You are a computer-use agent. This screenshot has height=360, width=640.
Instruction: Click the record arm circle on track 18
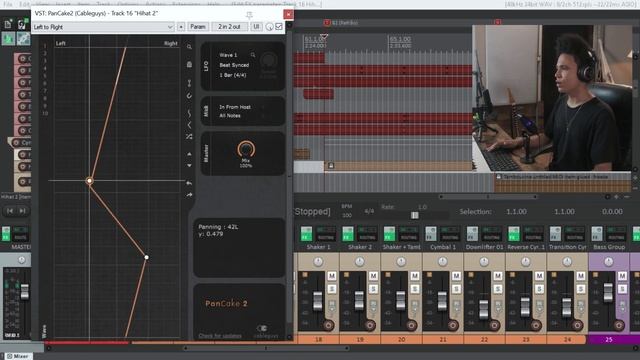tap(329, 325)
